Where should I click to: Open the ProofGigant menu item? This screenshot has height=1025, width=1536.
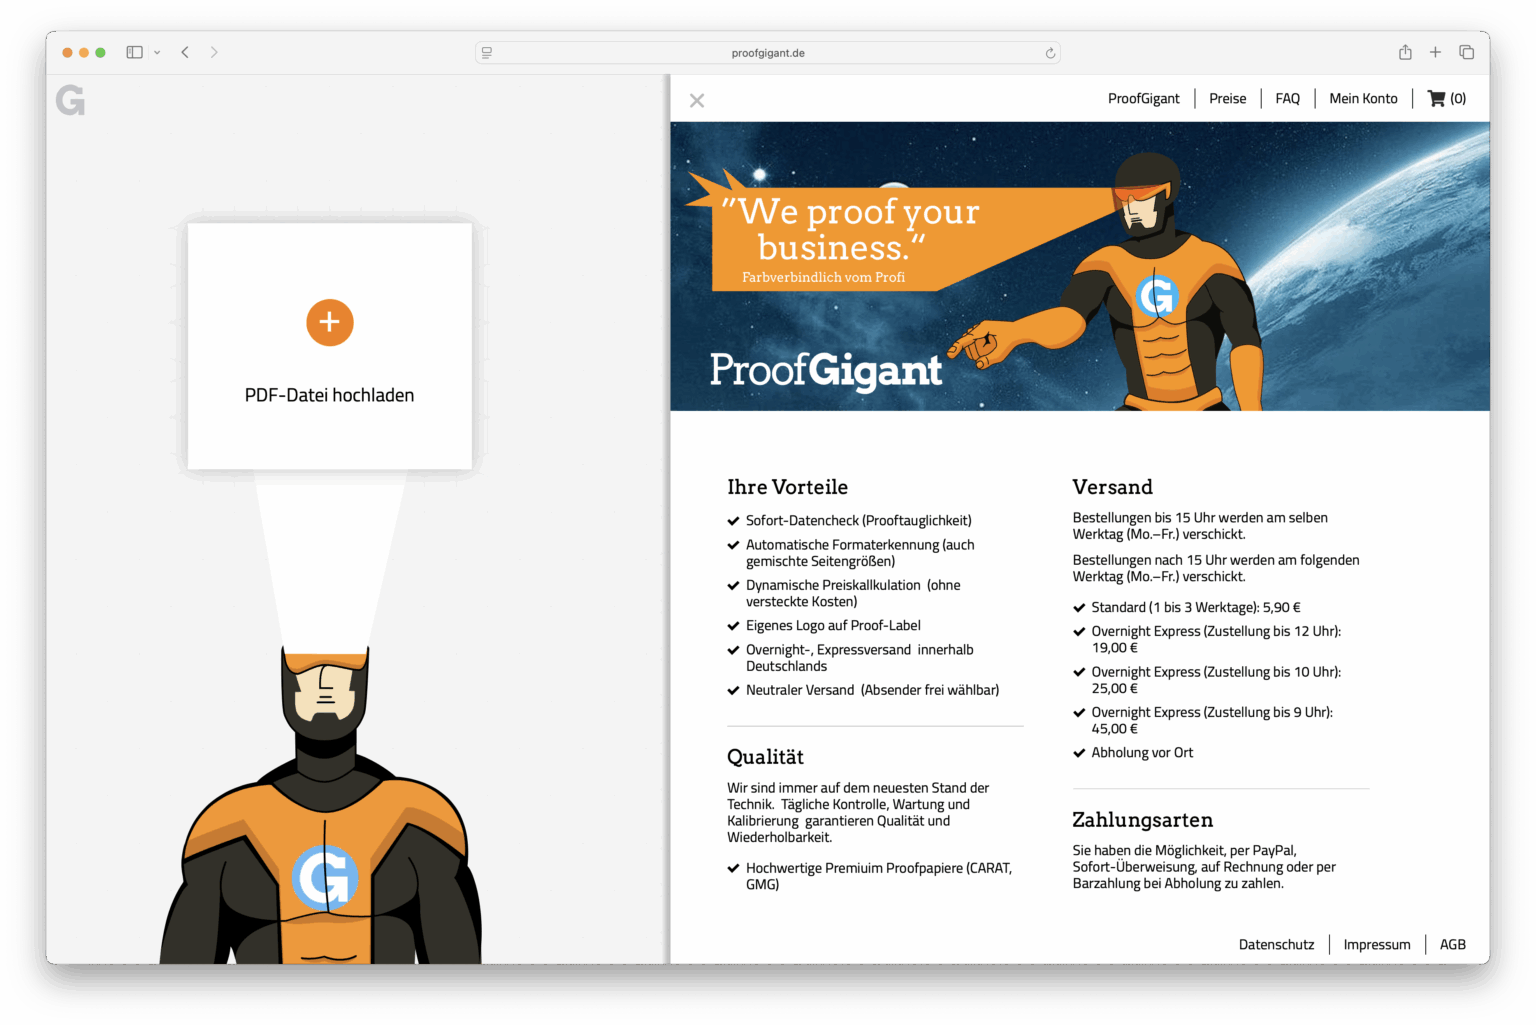[1143, 98]
